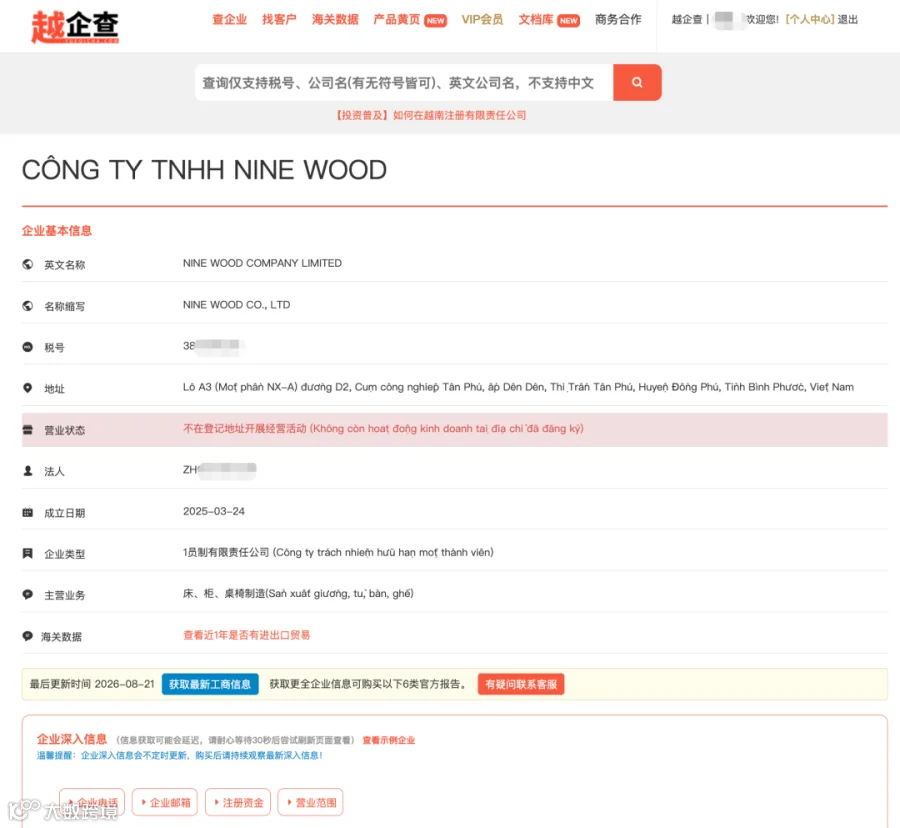Click the 获取更全企业信息可购买以下6类官方报告 text

(x=368, y=684)
